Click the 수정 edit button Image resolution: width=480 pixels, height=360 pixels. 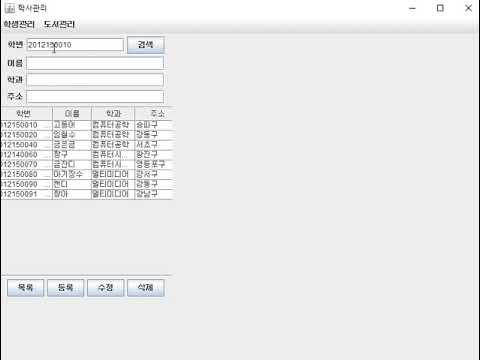pos(106,288)
